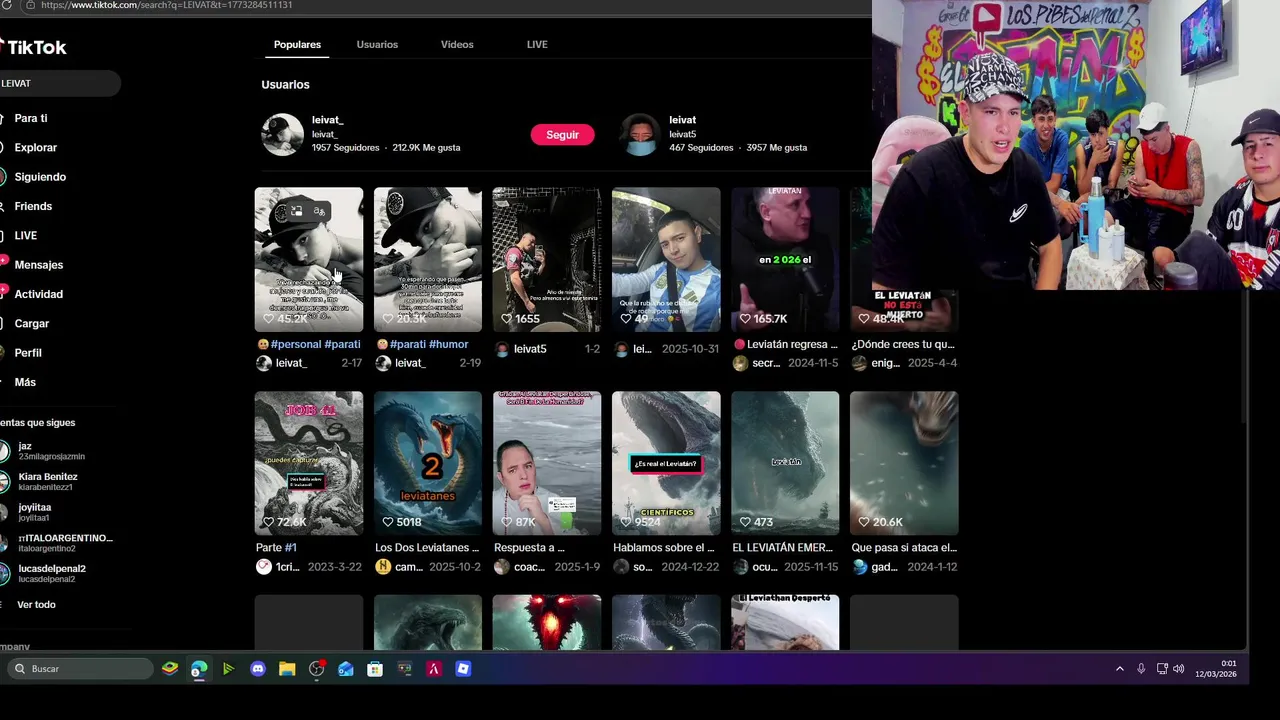Viewport: 1280px width, 720px height.
Task: Click the Seguir button for leivat_
Action: pyautogui.click(x=562, y=135)
